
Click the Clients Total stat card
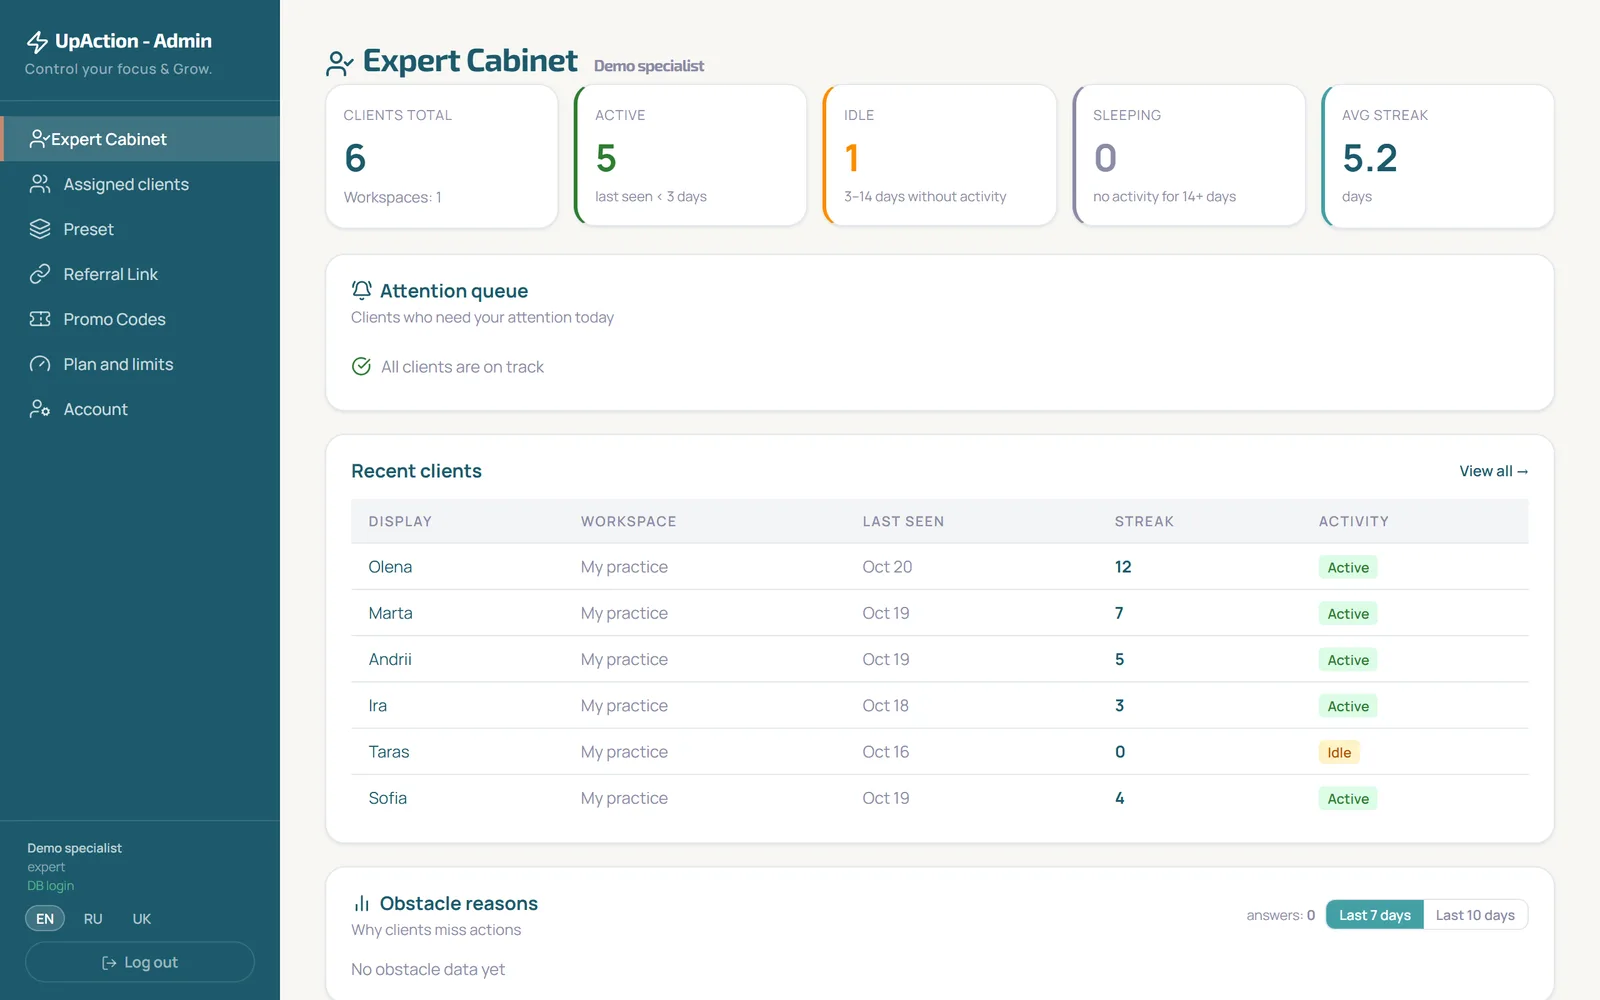[x=441, y=156]
